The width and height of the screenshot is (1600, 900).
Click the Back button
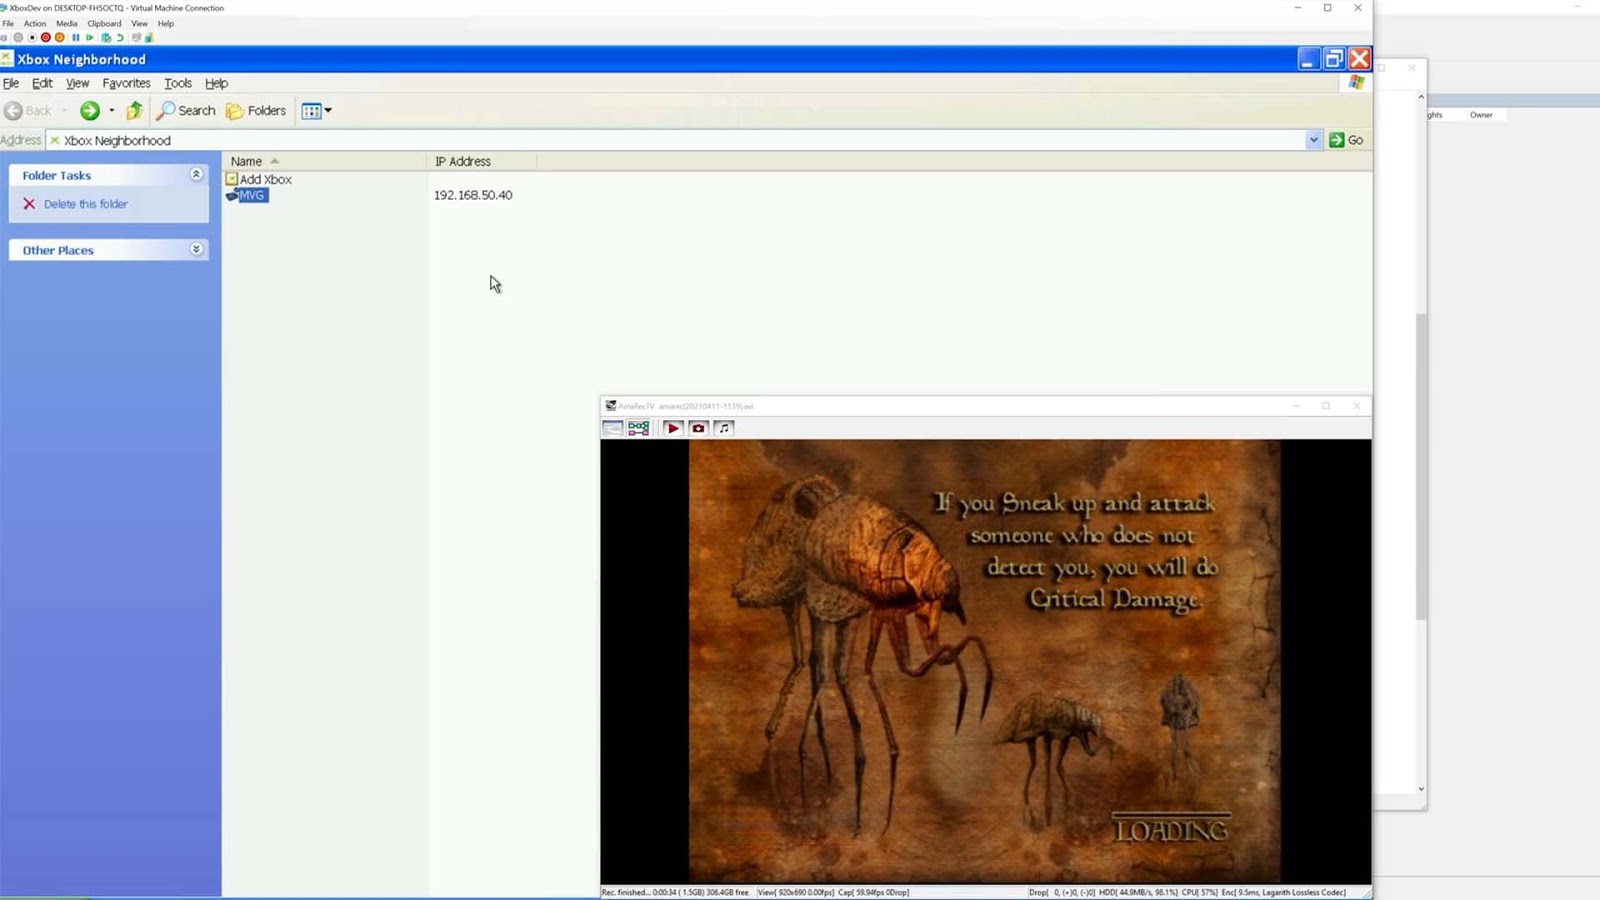point(28,111)
